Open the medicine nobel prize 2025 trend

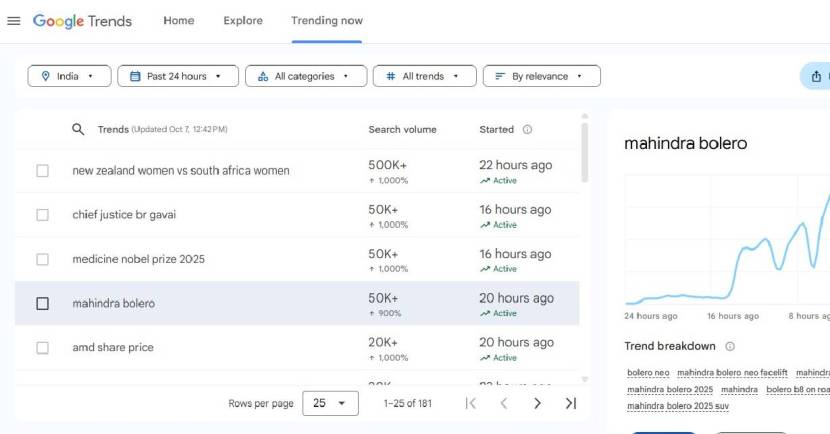[x=138, y=259]
